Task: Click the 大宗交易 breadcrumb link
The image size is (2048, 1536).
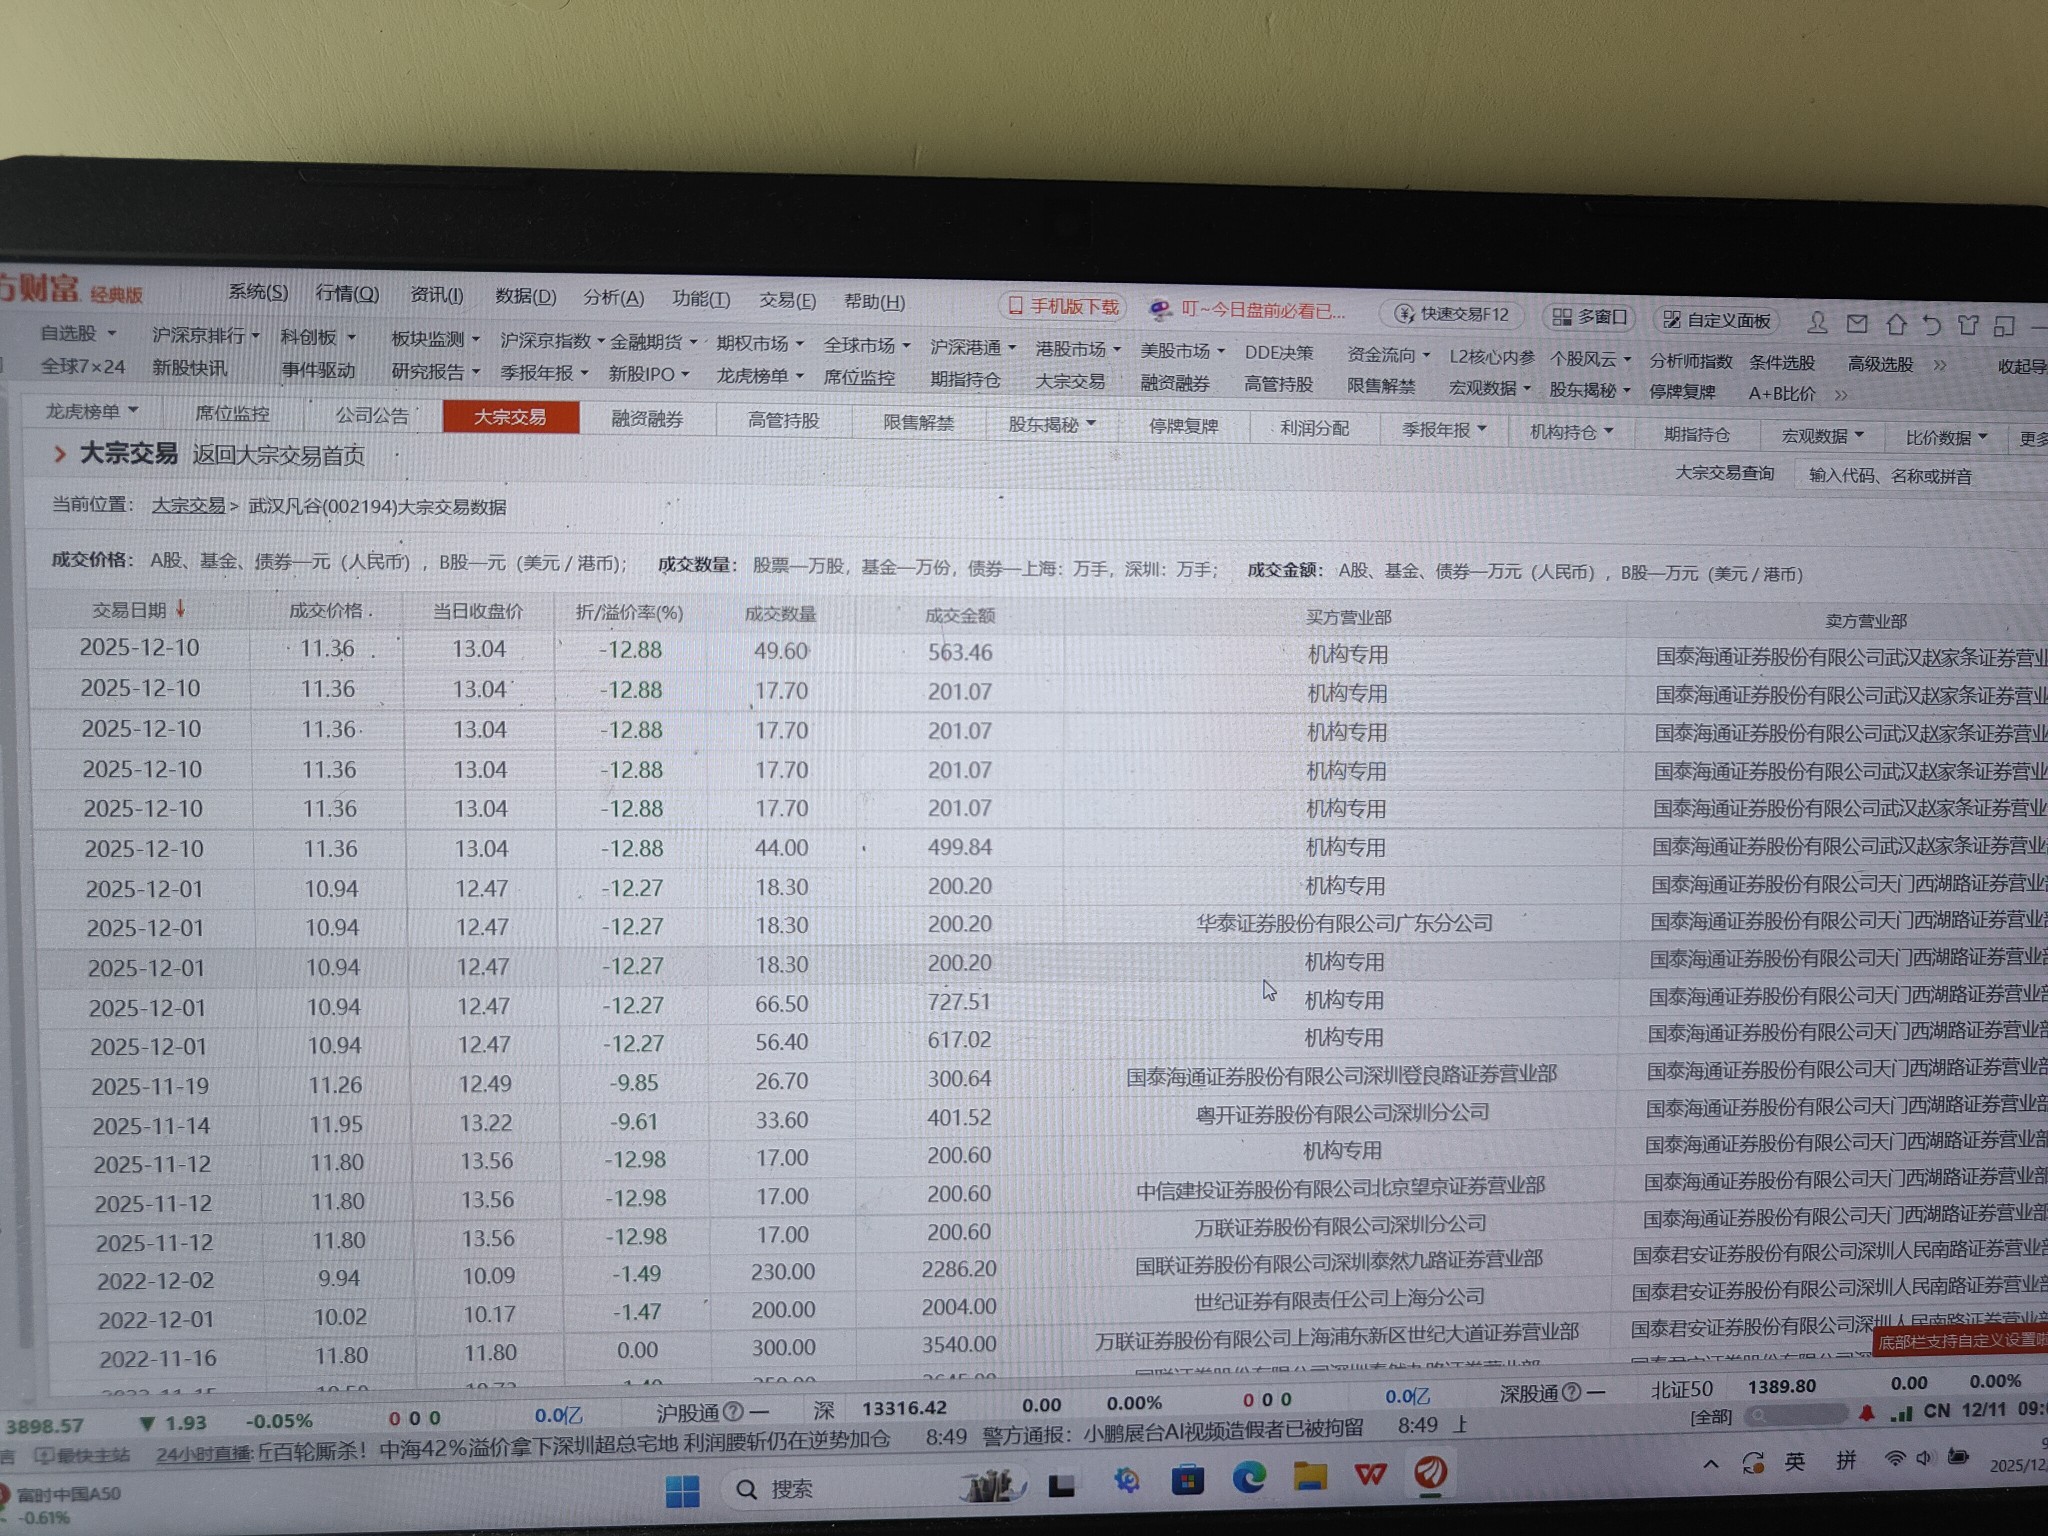Action: [188, 506]
